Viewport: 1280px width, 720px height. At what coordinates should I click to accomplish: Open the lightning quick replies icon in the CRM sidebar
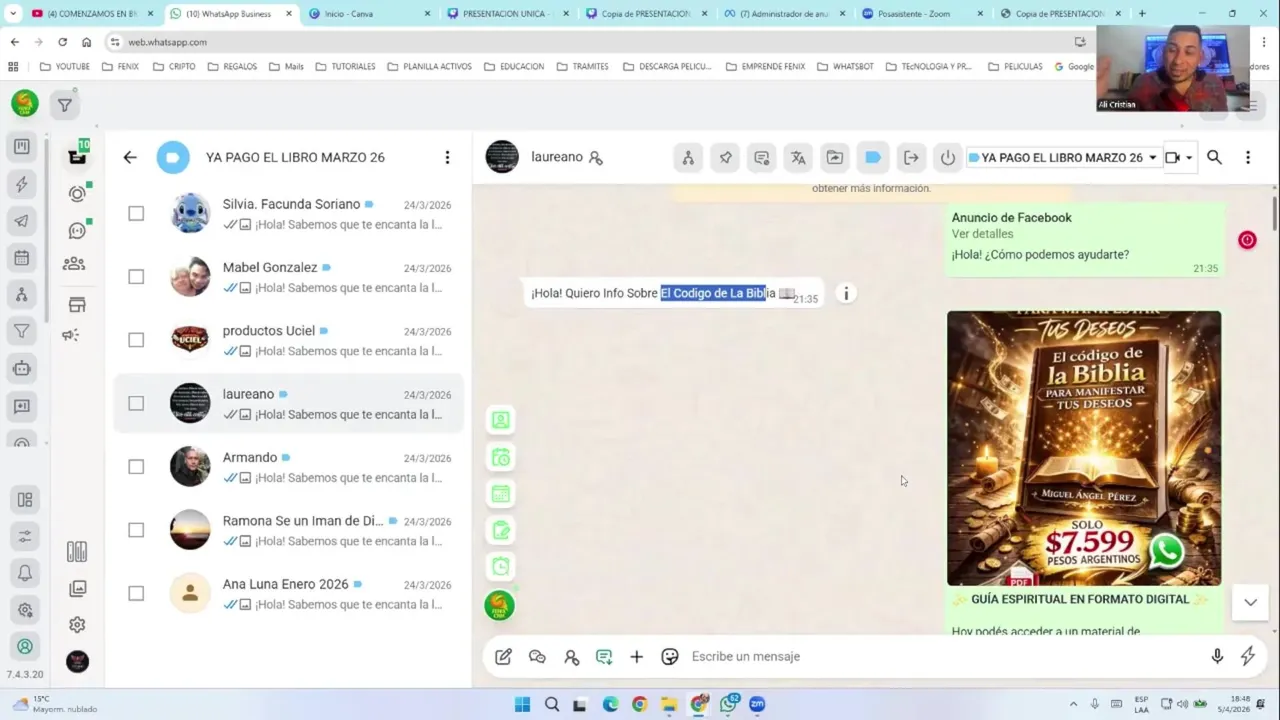22,184
